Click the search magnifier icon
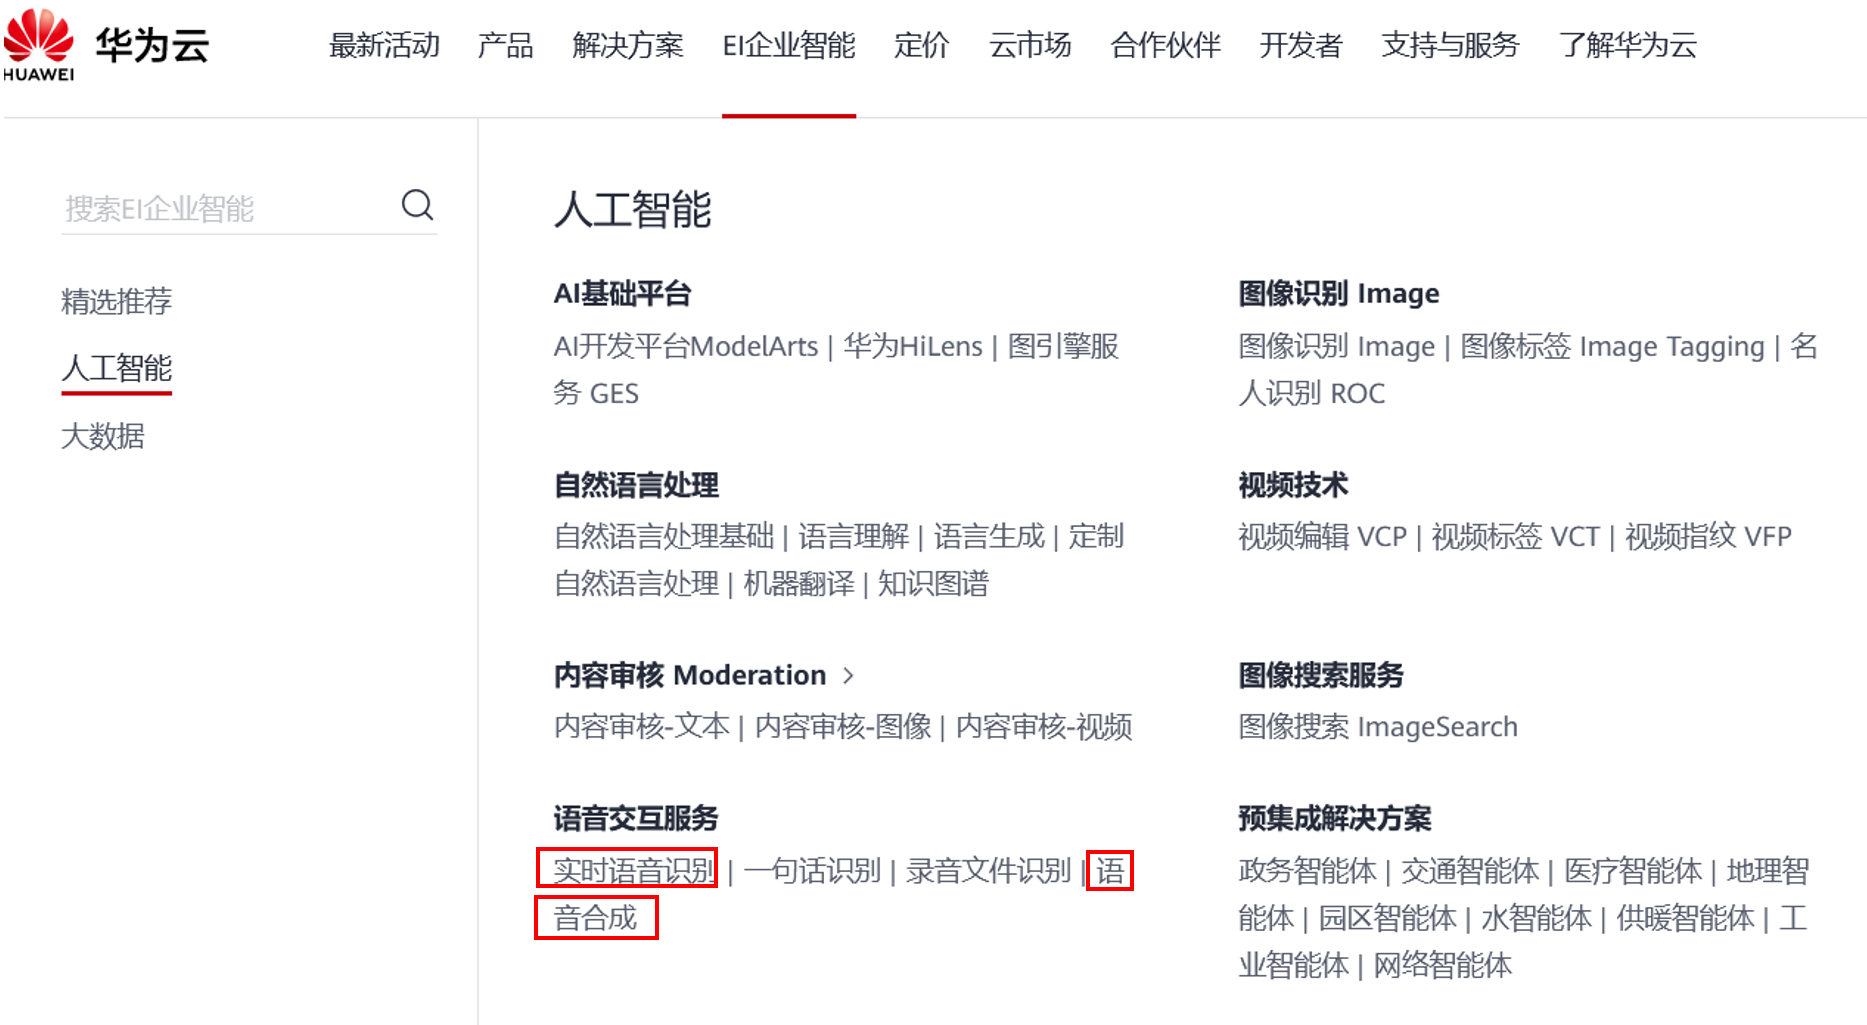Viewport: 1867px width, 1025px height. pyautogui.click(x=417, y=205)
